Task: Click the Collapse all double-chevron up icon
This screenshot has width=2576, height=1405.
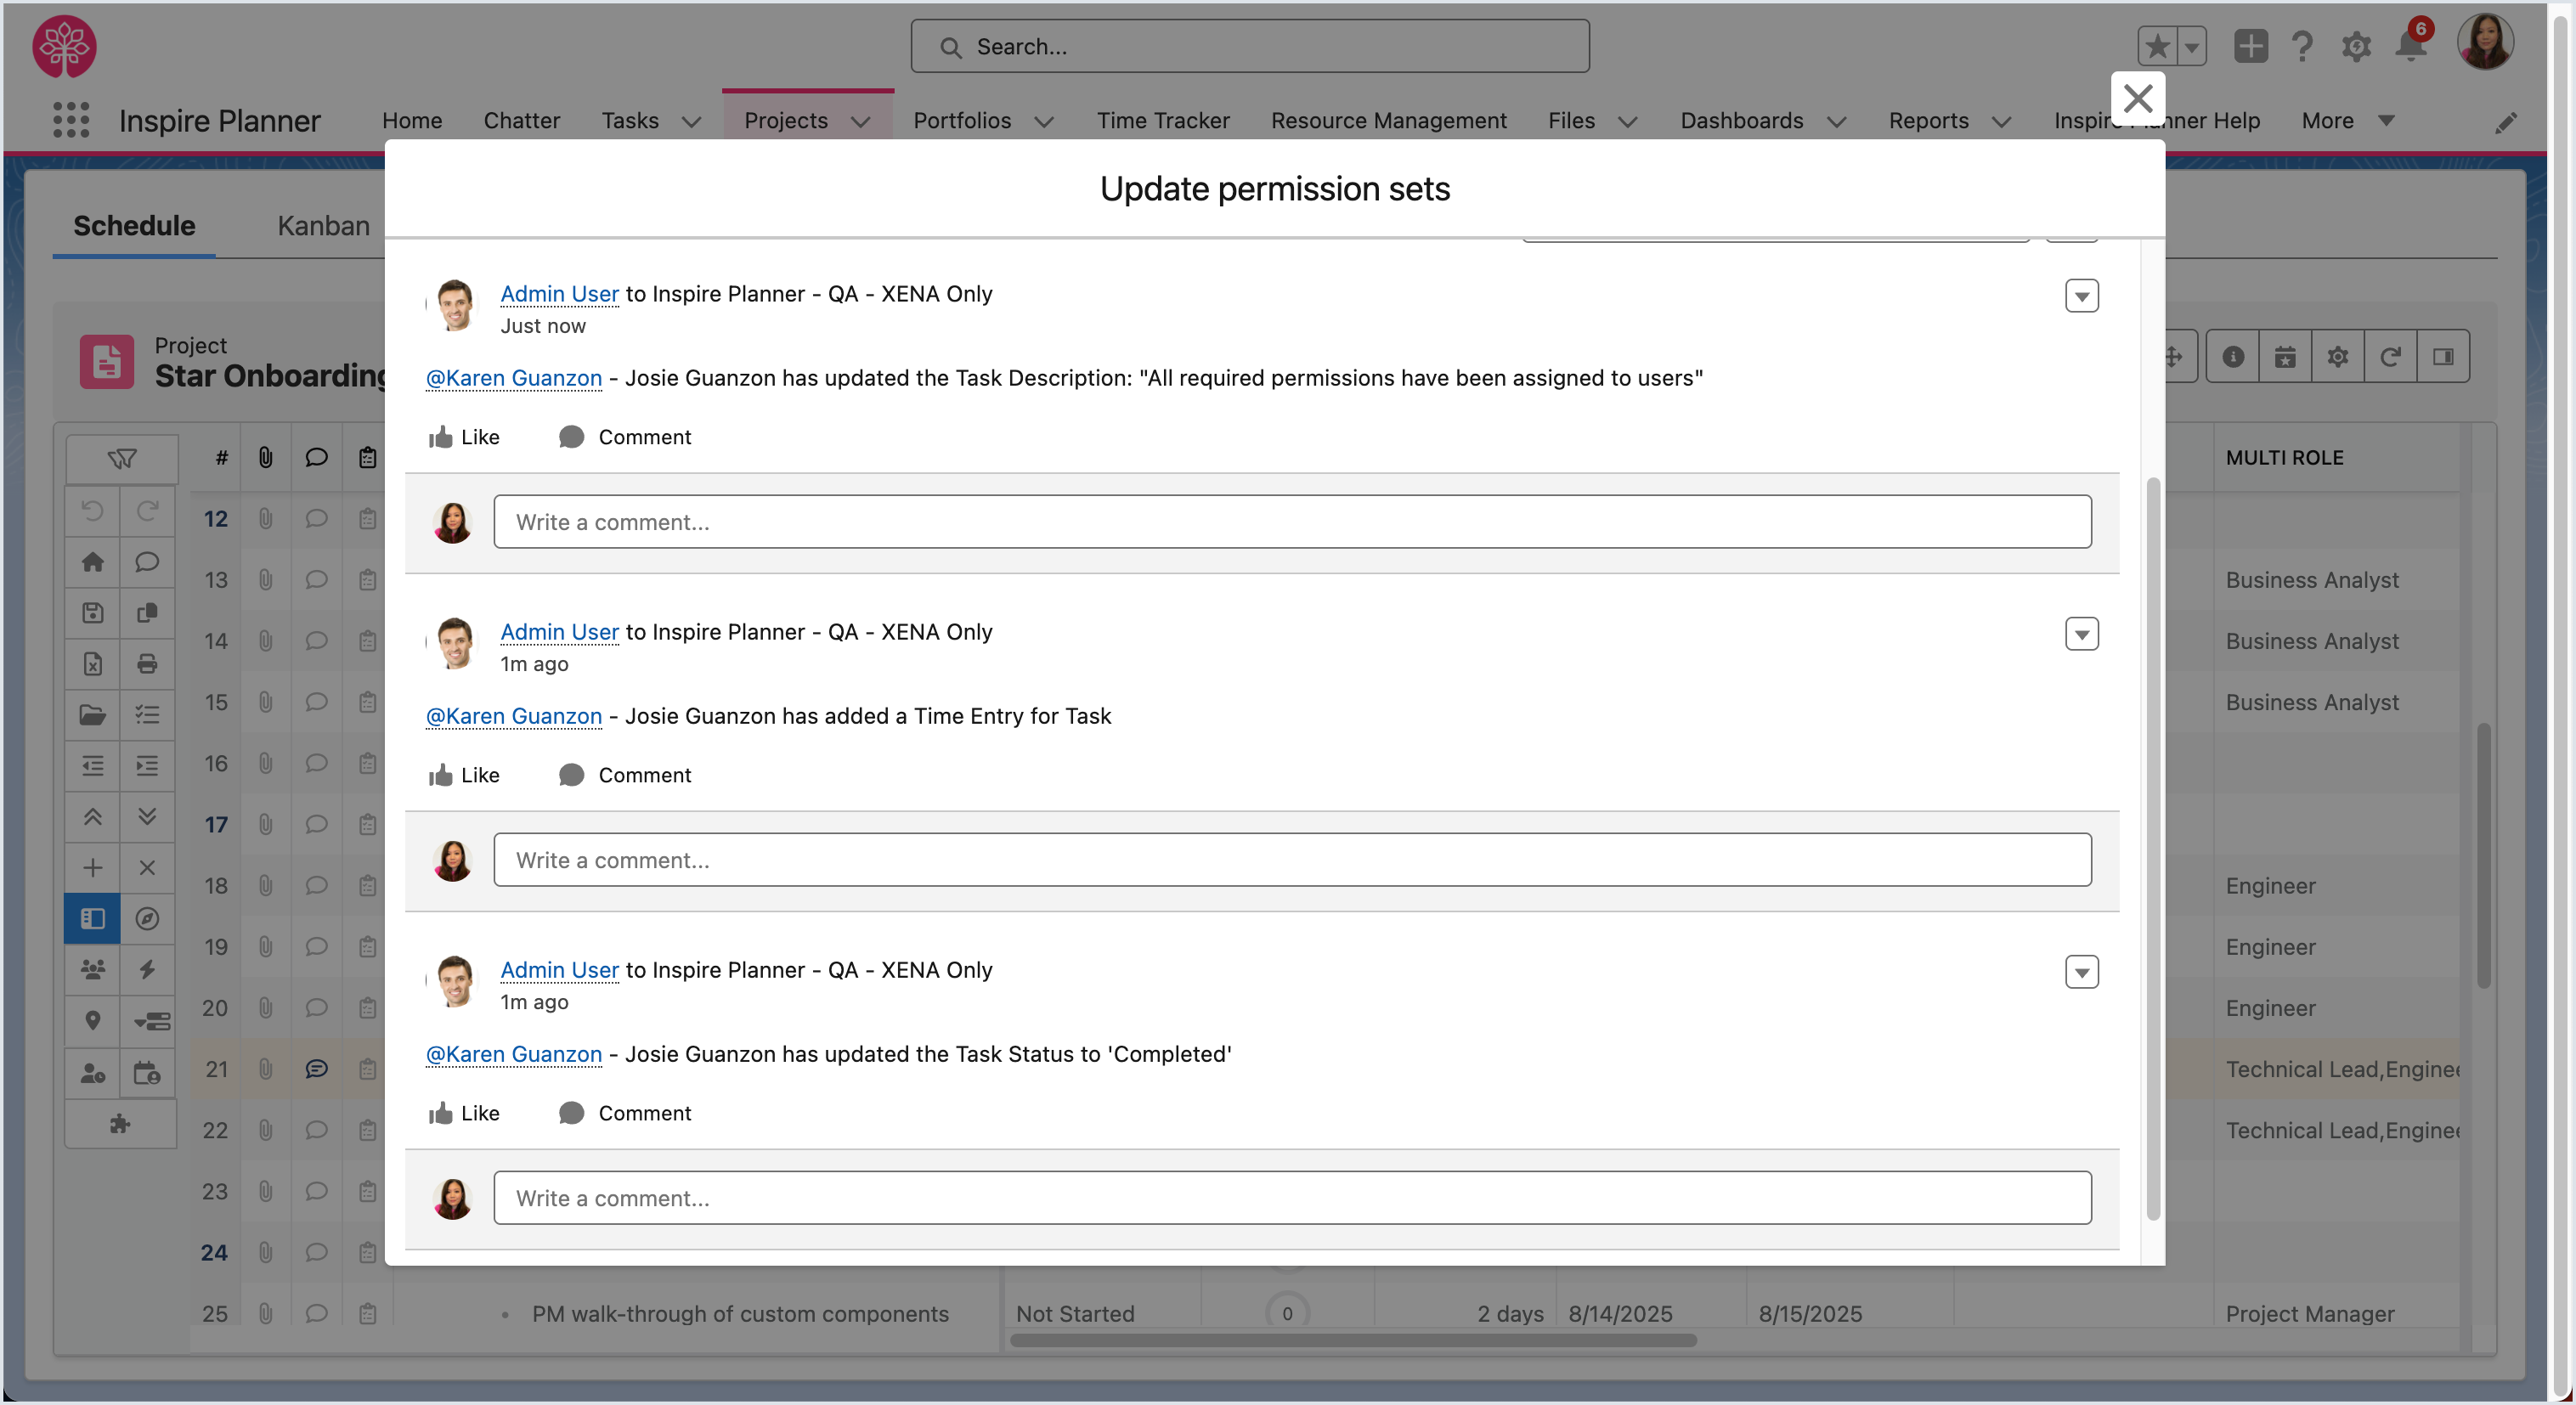Action: click(93, 817)
